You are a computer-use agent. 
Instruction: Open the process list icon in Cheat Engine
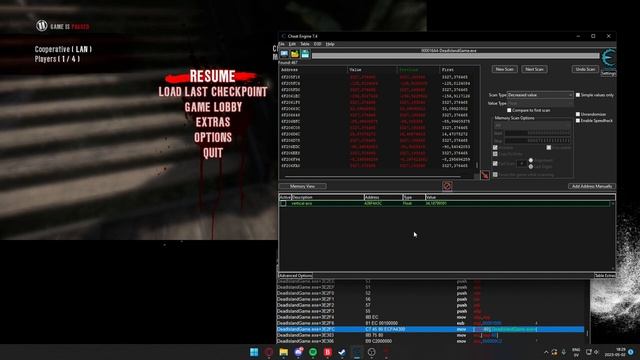click(x=284, y=54)
